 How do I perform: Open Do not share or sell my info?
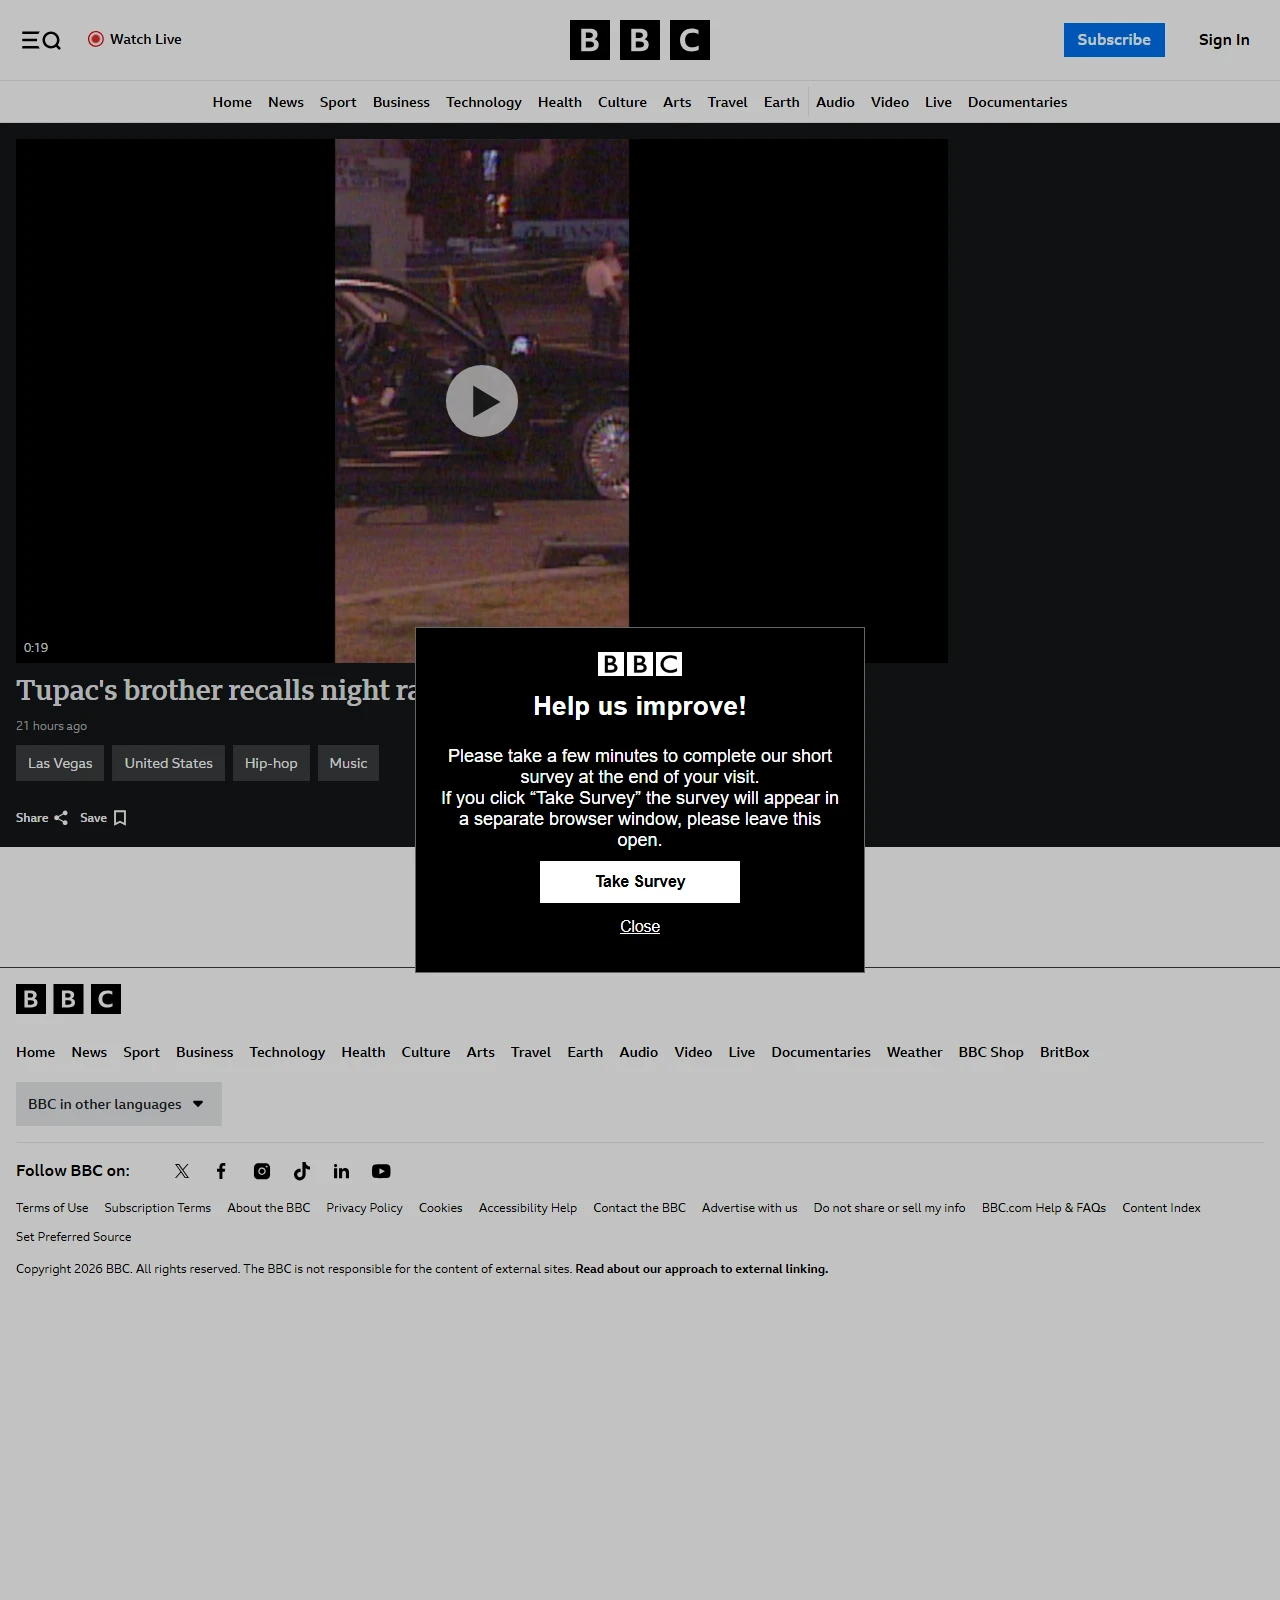[x=890, y=1208]
